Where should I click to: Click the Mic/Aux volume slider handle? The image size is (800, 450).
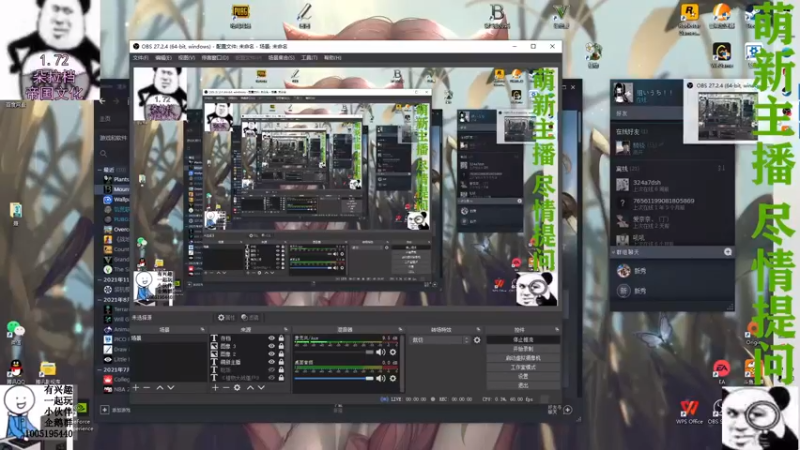click(x=369, y=352)
